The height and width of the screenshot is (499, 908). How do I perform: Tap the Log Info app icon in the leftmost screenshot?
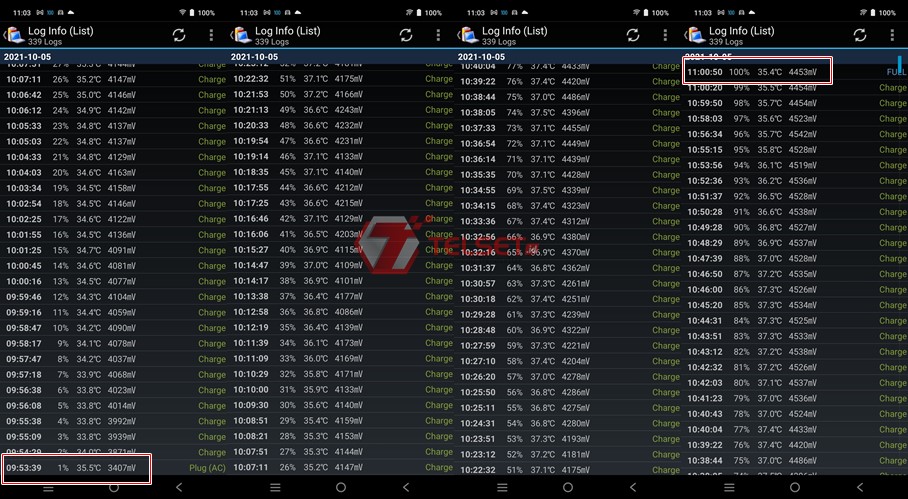(14, 36)
